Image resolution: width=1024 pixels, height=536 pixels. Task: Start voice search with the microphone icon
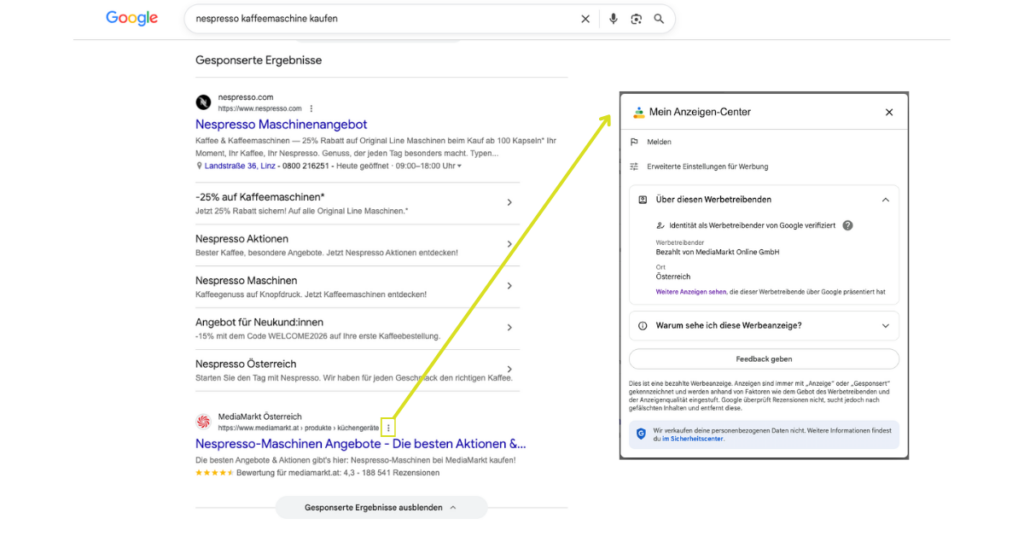(613, 19)
